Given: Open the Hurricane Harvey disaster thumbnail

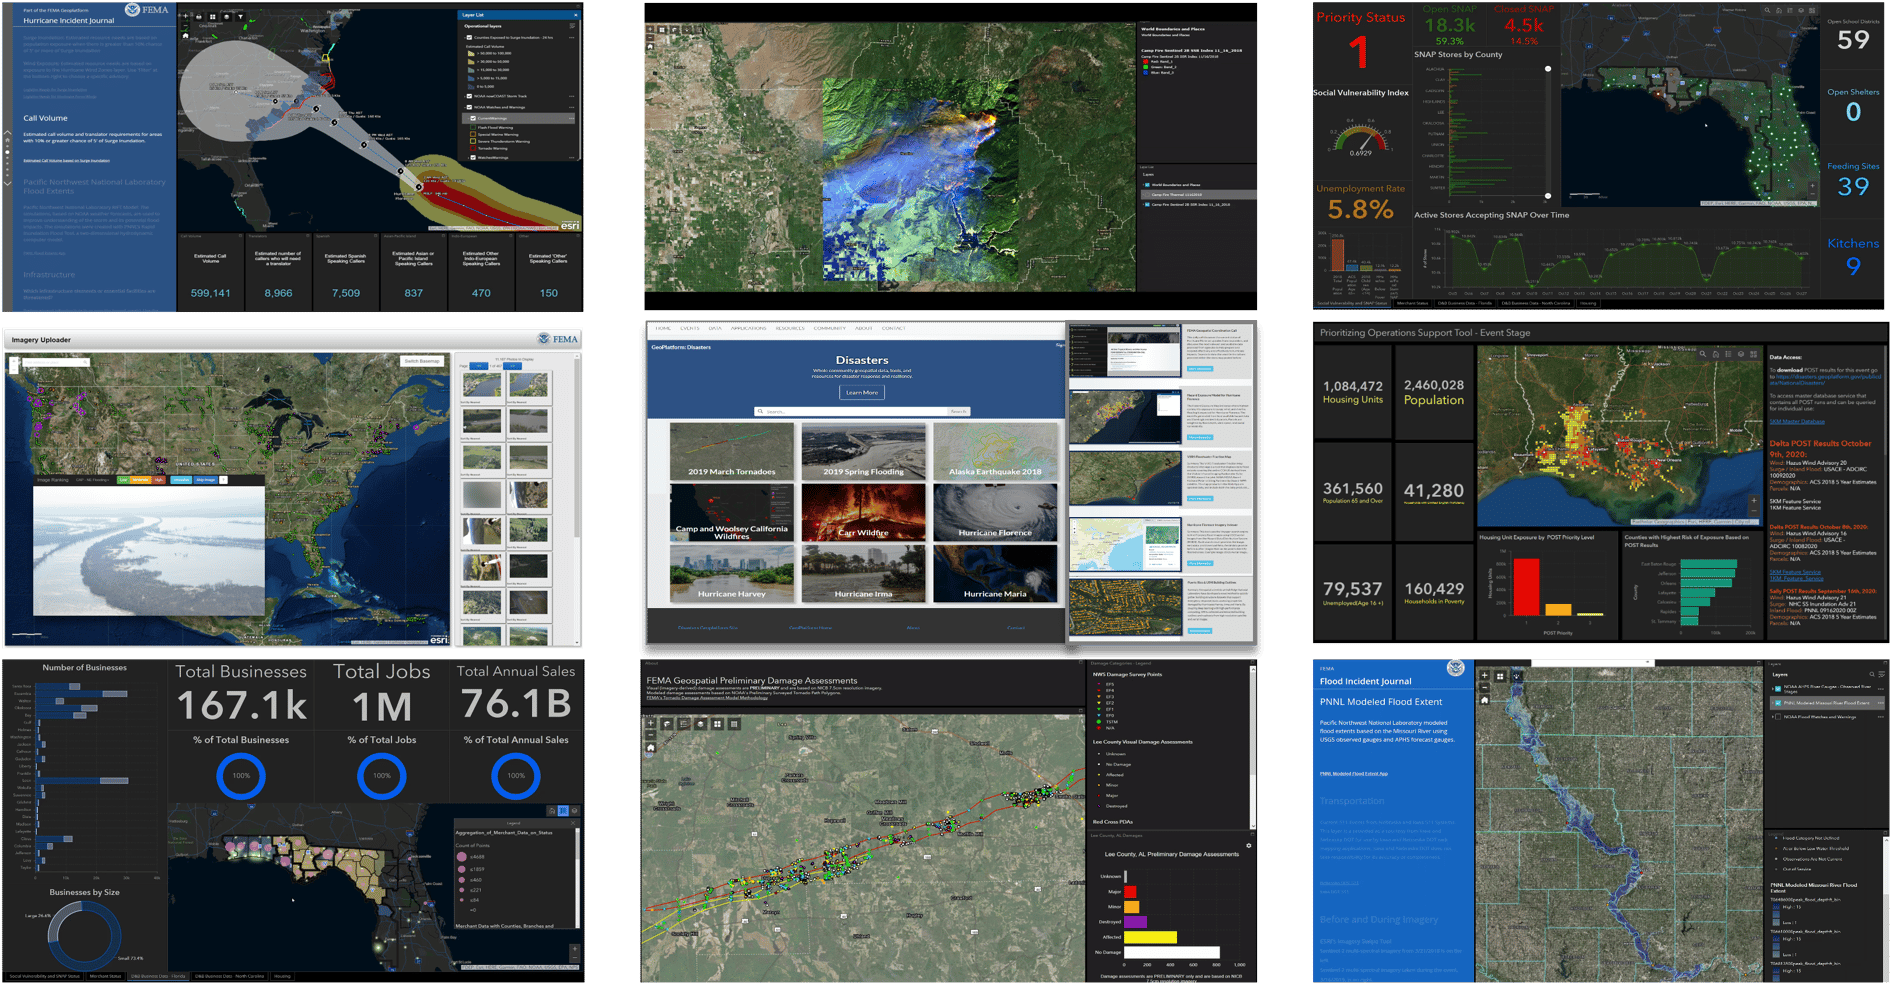Looking at the screenshot, I should click(x=731, y=573).
